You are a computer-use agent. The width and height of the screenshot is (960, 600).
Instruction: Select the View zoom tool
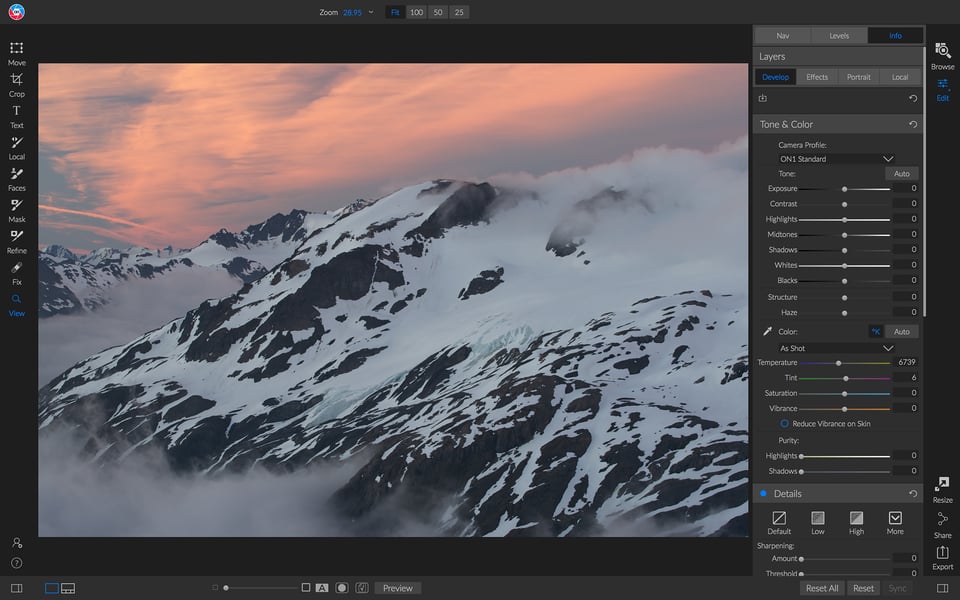17,305
